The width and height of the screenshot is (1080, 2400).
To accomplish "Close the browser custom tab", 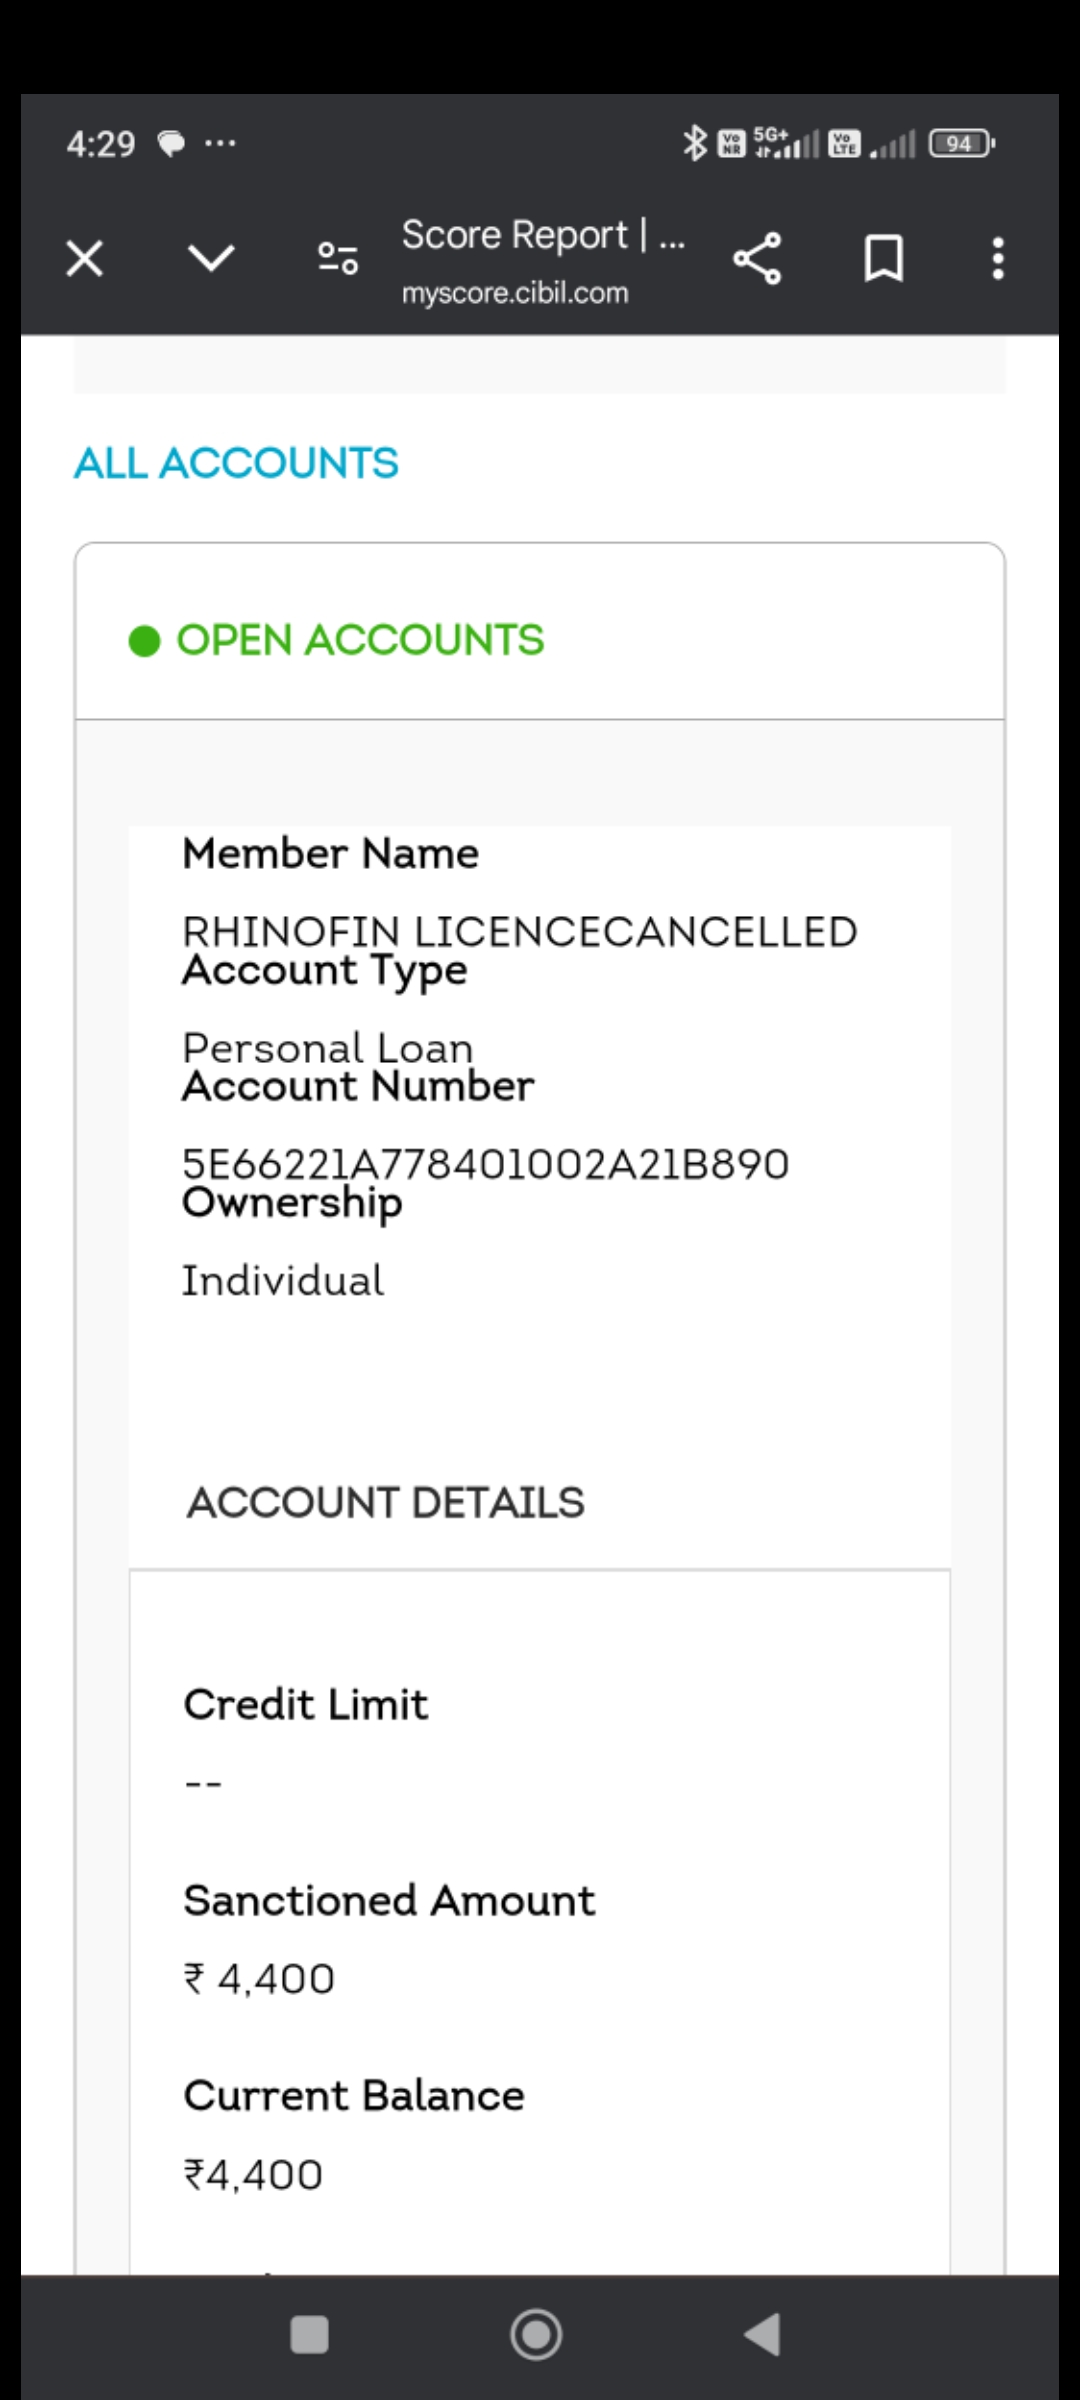I will pos(85,259).
